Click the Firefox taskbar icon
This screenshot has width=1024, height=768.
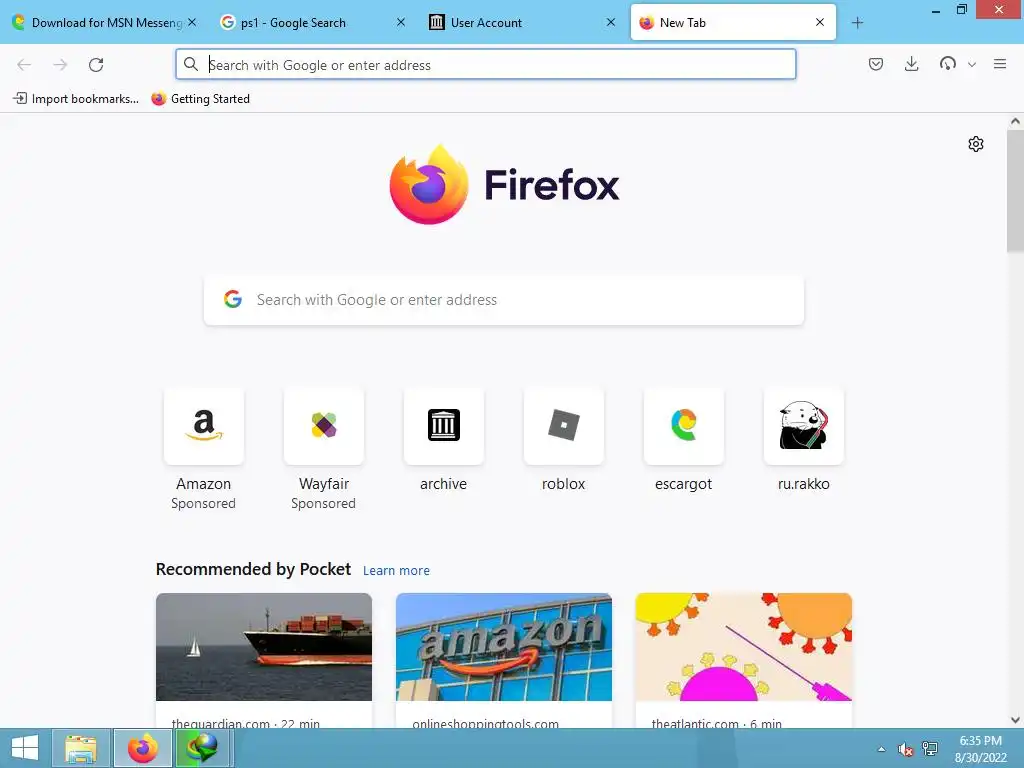click(x=142, y=748)
